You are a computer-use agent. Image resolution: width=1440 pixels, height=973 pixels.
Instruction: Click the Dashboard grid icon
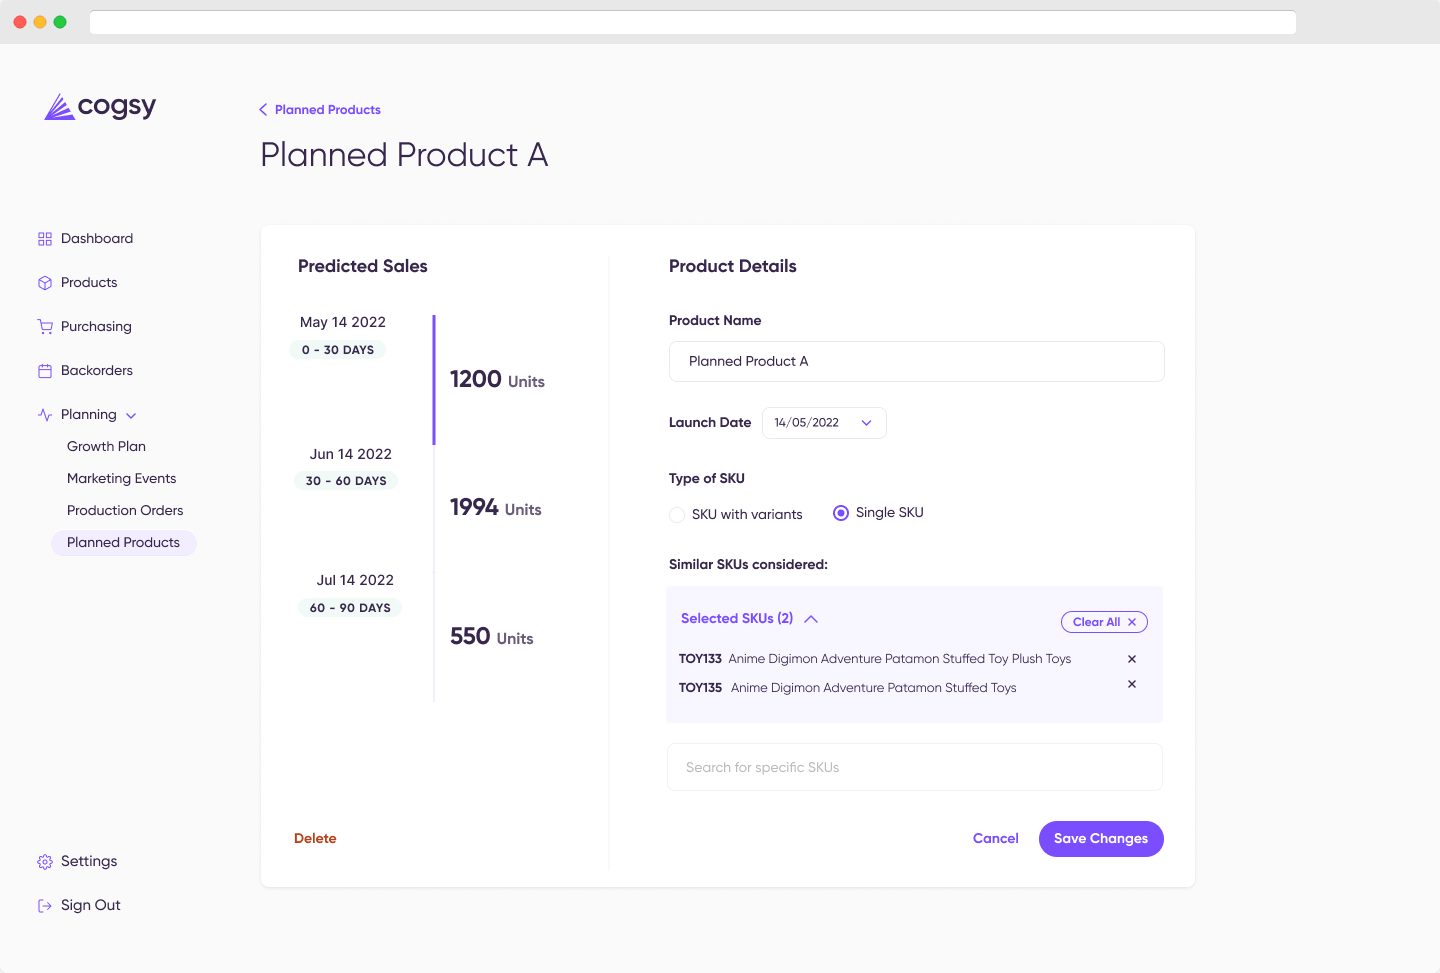[x=45, y=239]
